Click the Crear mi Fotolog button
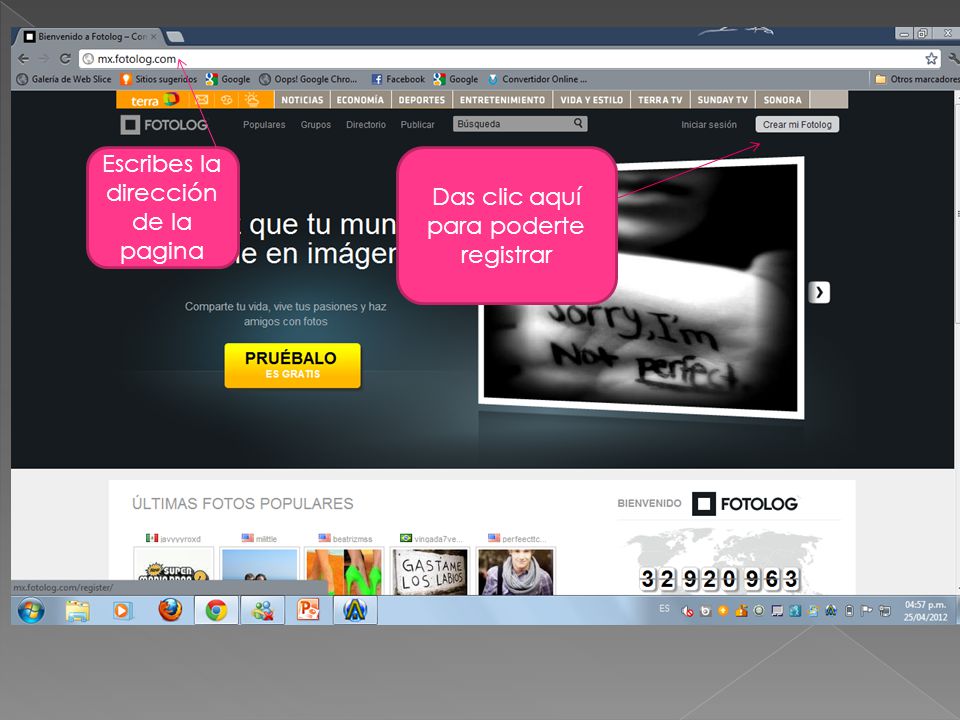The height and width of the screenshot is (720, 960). pyautogui.click(x=797, y=124)
